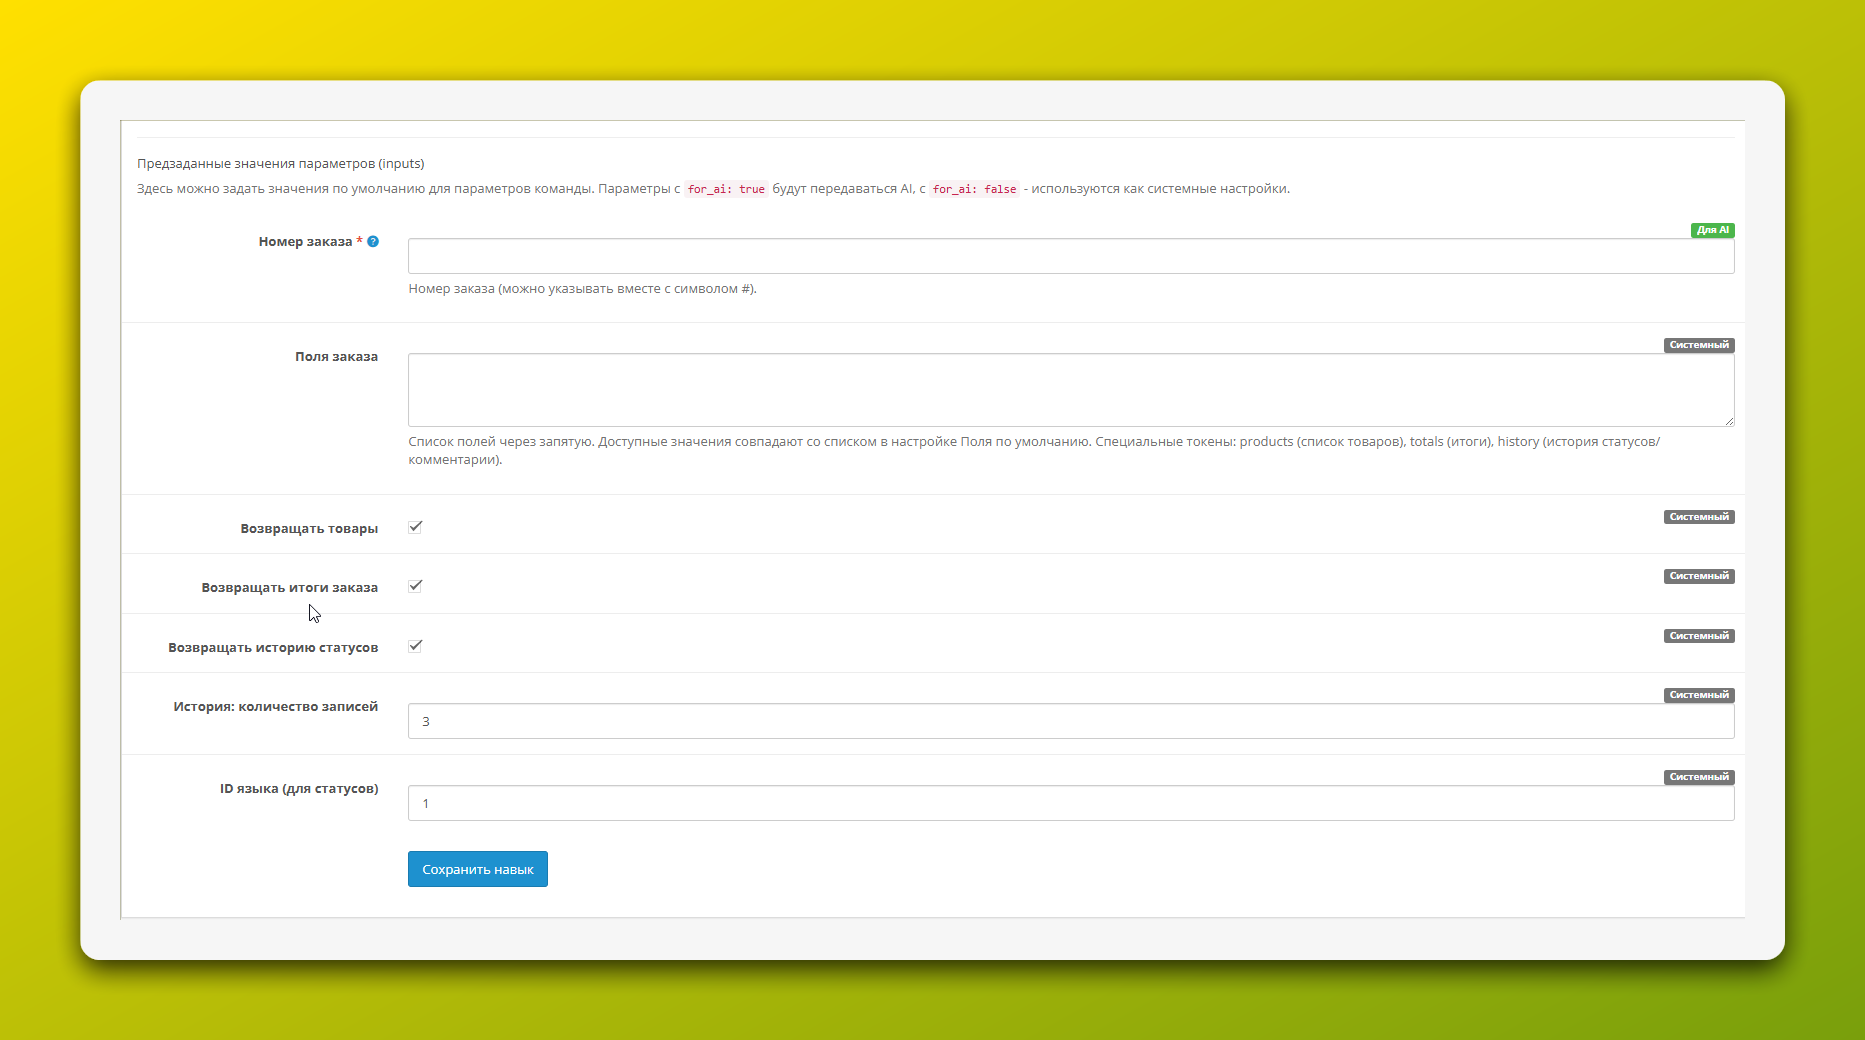Click into the Поля заказа text area
1865x1040 pixels.
tap(1070, 389)
